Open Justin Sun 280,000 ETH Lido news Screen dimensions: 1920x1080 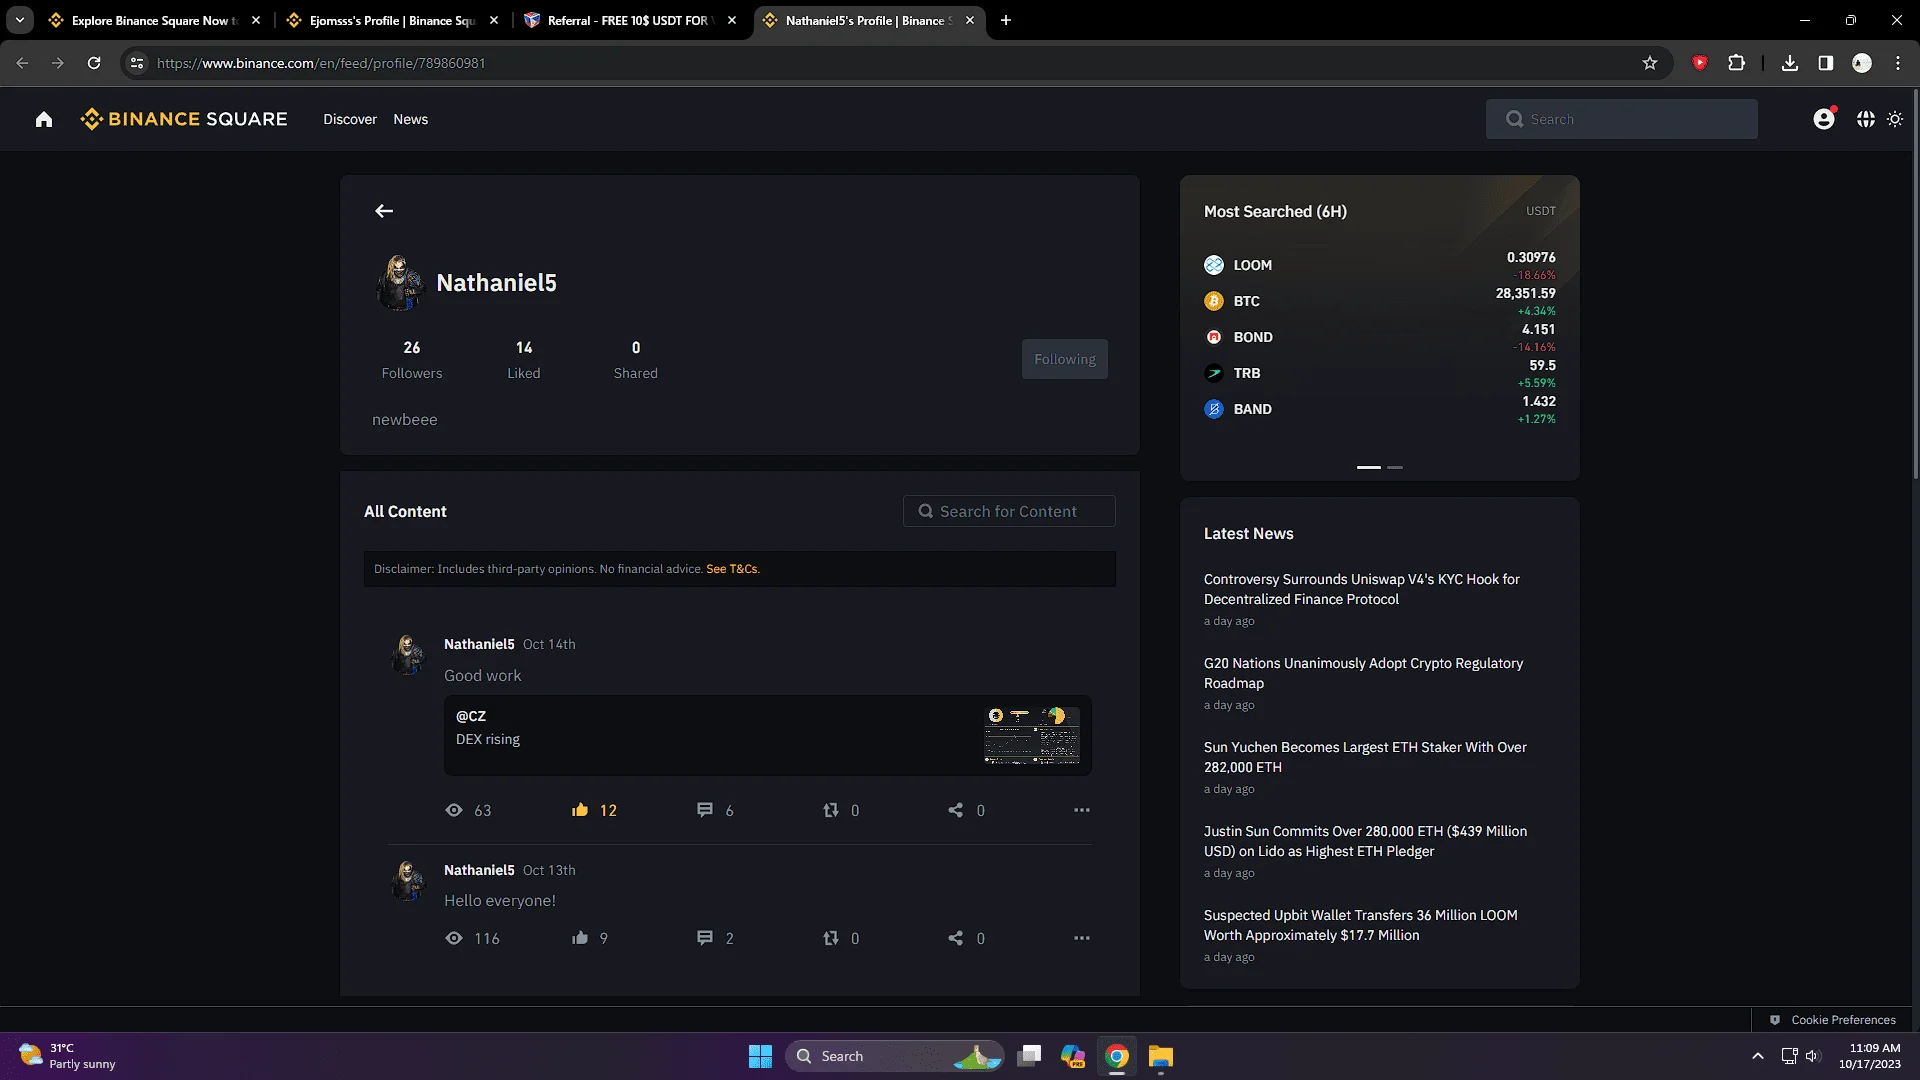pyautogui.click(x=1365, y=841)
